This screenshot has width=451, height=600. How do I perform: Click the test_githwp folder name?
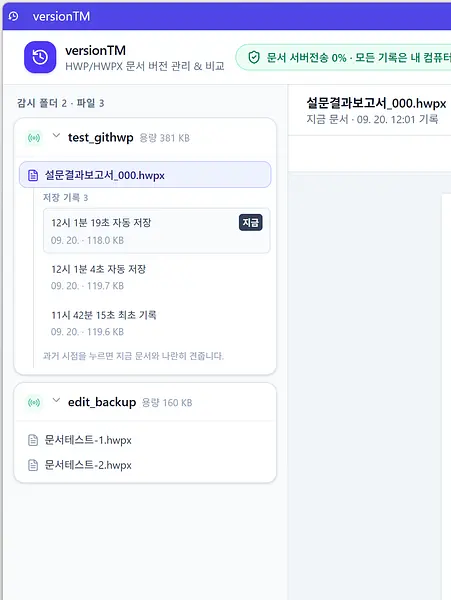101,138
